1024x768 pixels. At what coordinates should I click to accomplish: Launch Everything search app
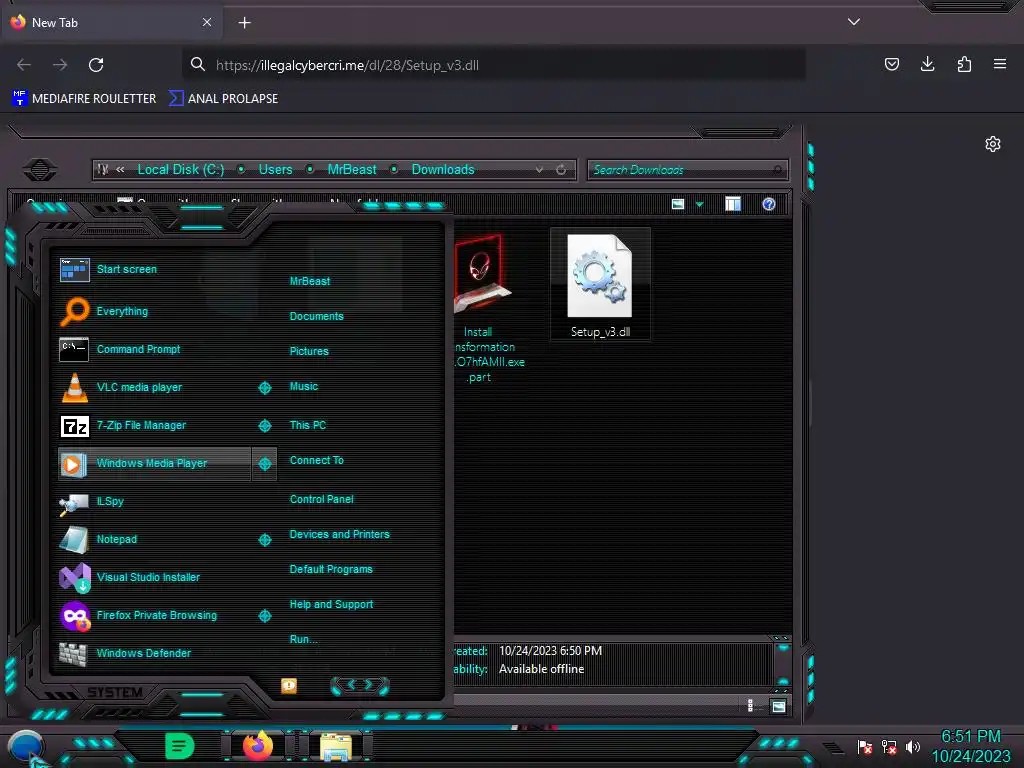click(122, 311)
